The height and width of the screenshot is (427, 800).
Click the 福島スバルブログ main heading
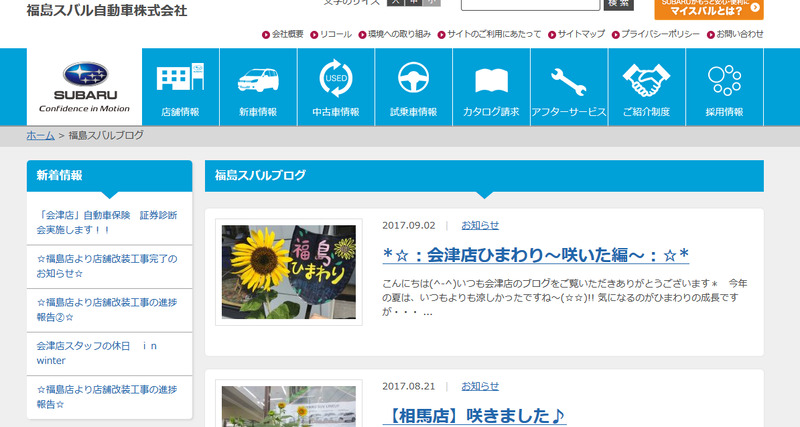point(260,175)
